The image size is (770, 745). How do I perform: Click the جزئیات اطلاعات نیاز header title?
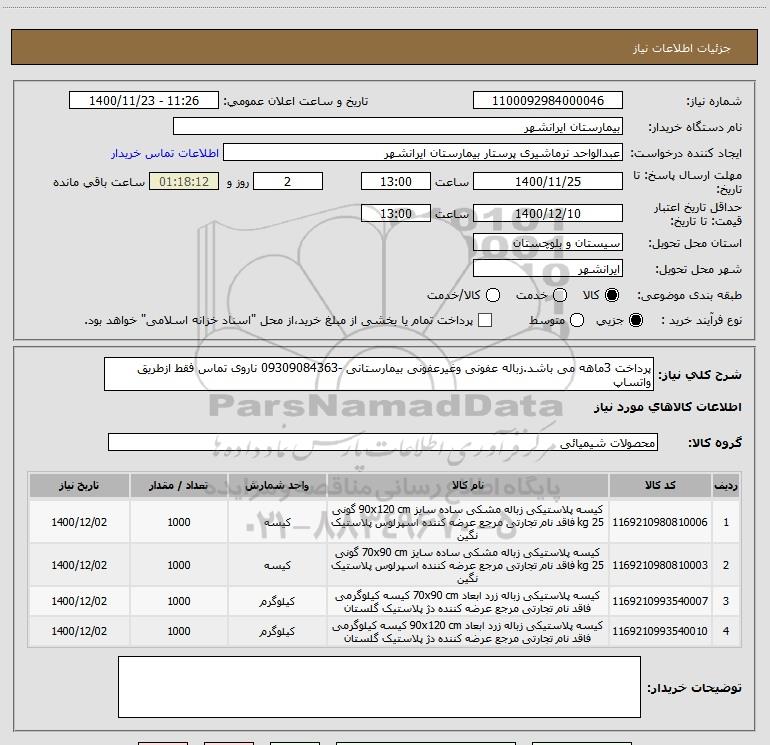681,48
